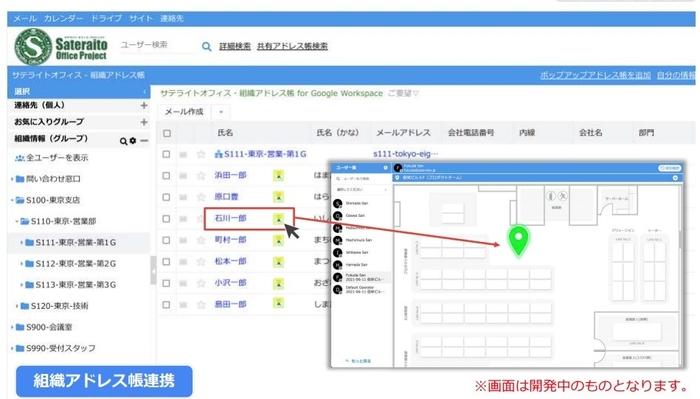Screen dimensions: 700x399
Task: Open the メール menu
Action: click(x=25, y=19)
